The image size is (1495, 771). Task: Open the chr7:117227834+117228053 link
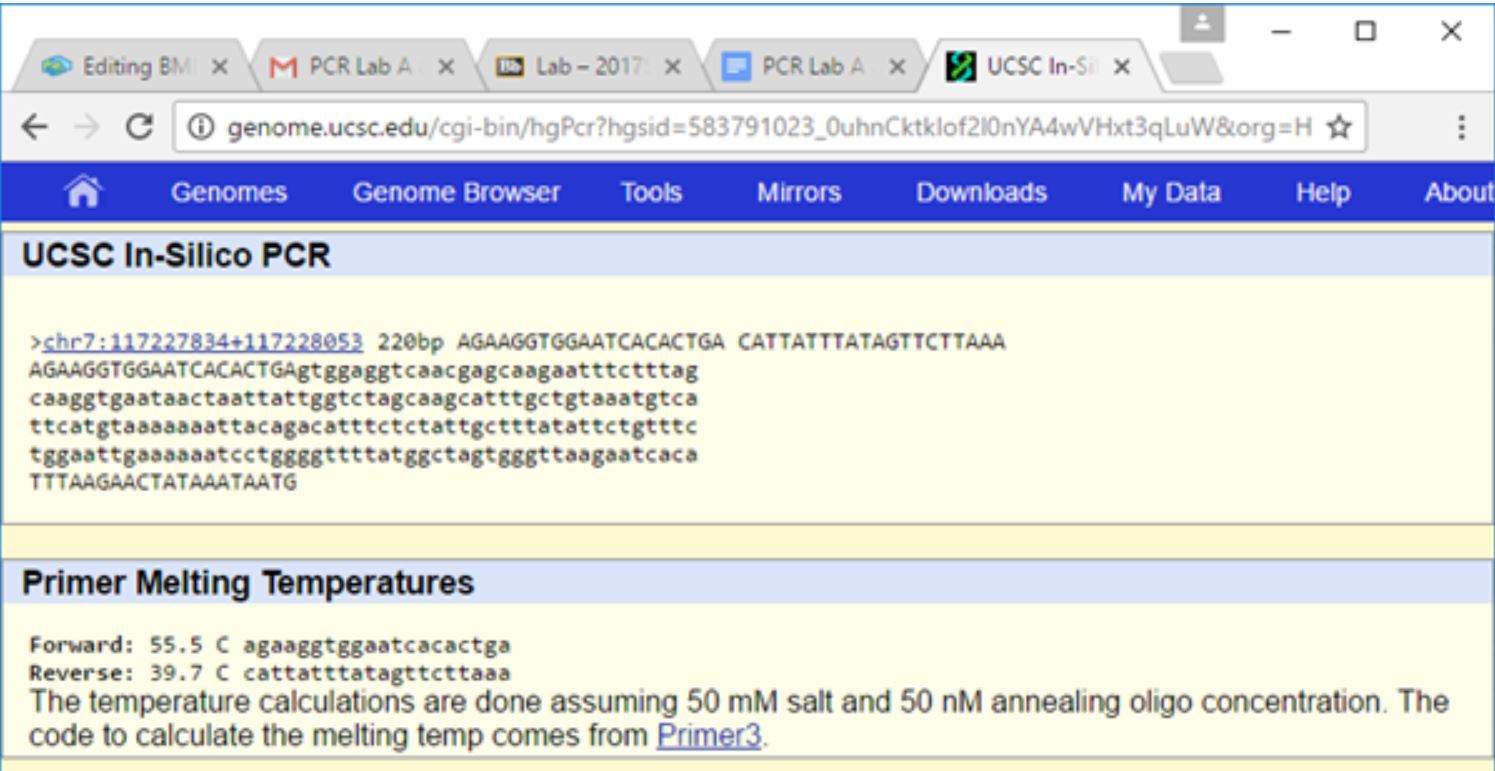pyautogui.click(x=203, y=343)
